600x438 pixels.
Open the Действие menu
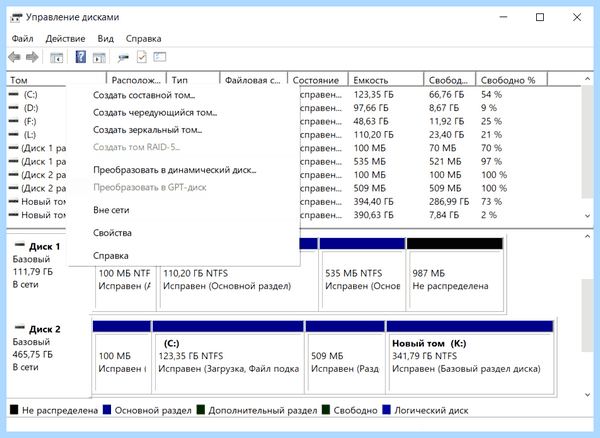click(65, 39)
